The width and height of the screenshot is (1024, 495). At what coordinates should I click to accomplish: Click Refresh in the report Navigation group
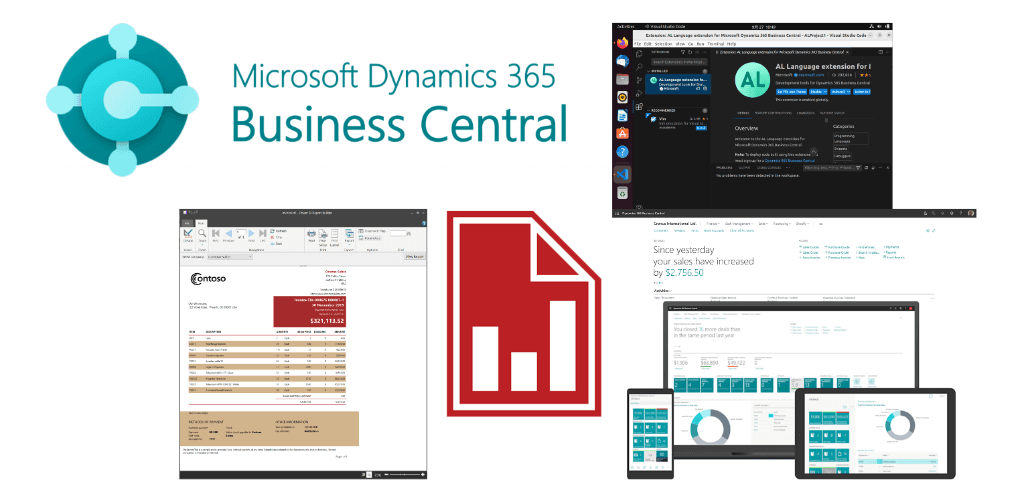(279, 231)
